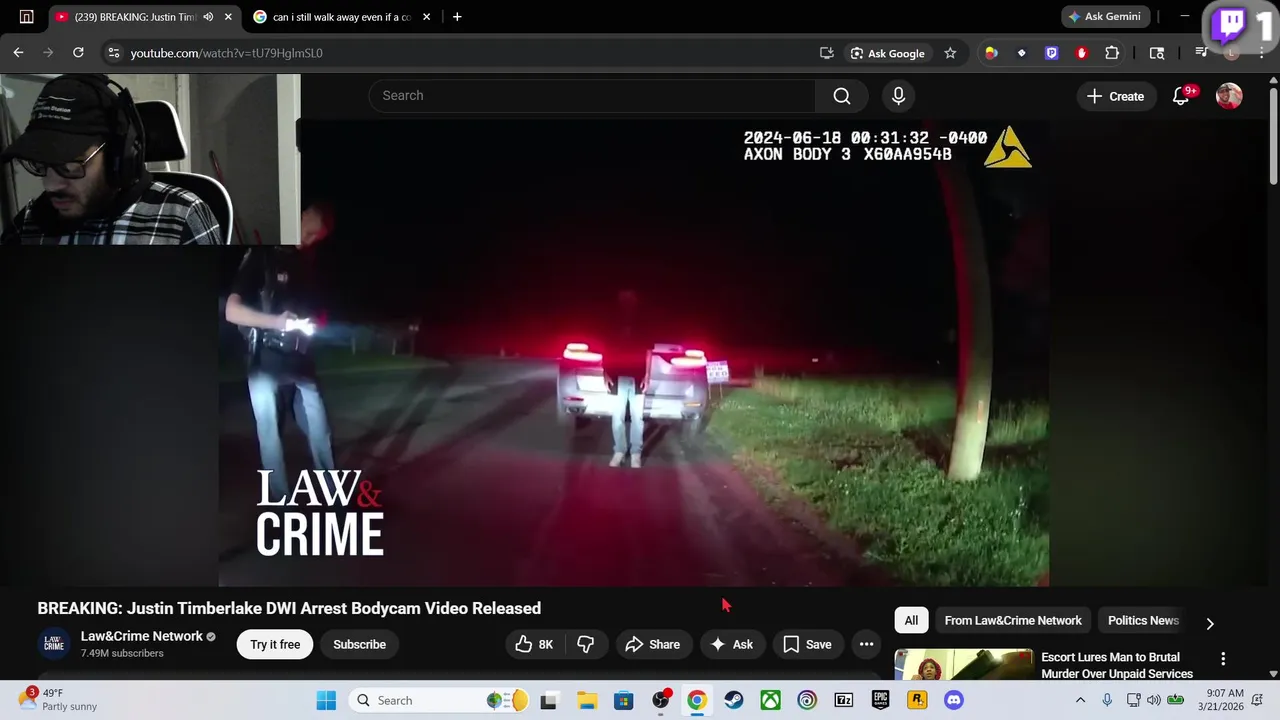The height and width of the screenshot is (720, 1280).
Task: Close the YouTube video tab
Action: (228, 17)
